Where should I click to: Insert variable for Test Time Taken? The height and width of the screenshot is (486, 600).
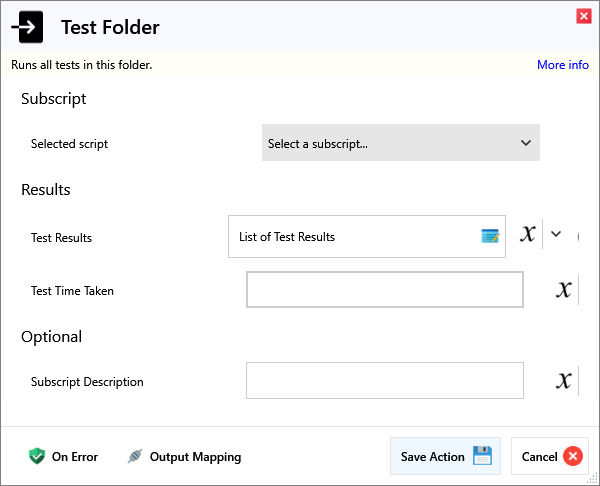pyautogui.click(x=564, y=290)
